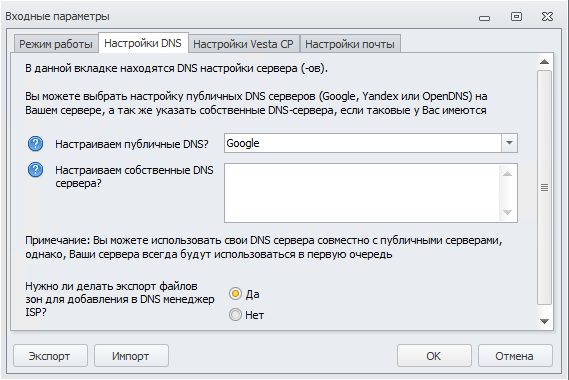Close the Входные параметры window
Viewport: 569px width, 380px height.
pos(547,16)
